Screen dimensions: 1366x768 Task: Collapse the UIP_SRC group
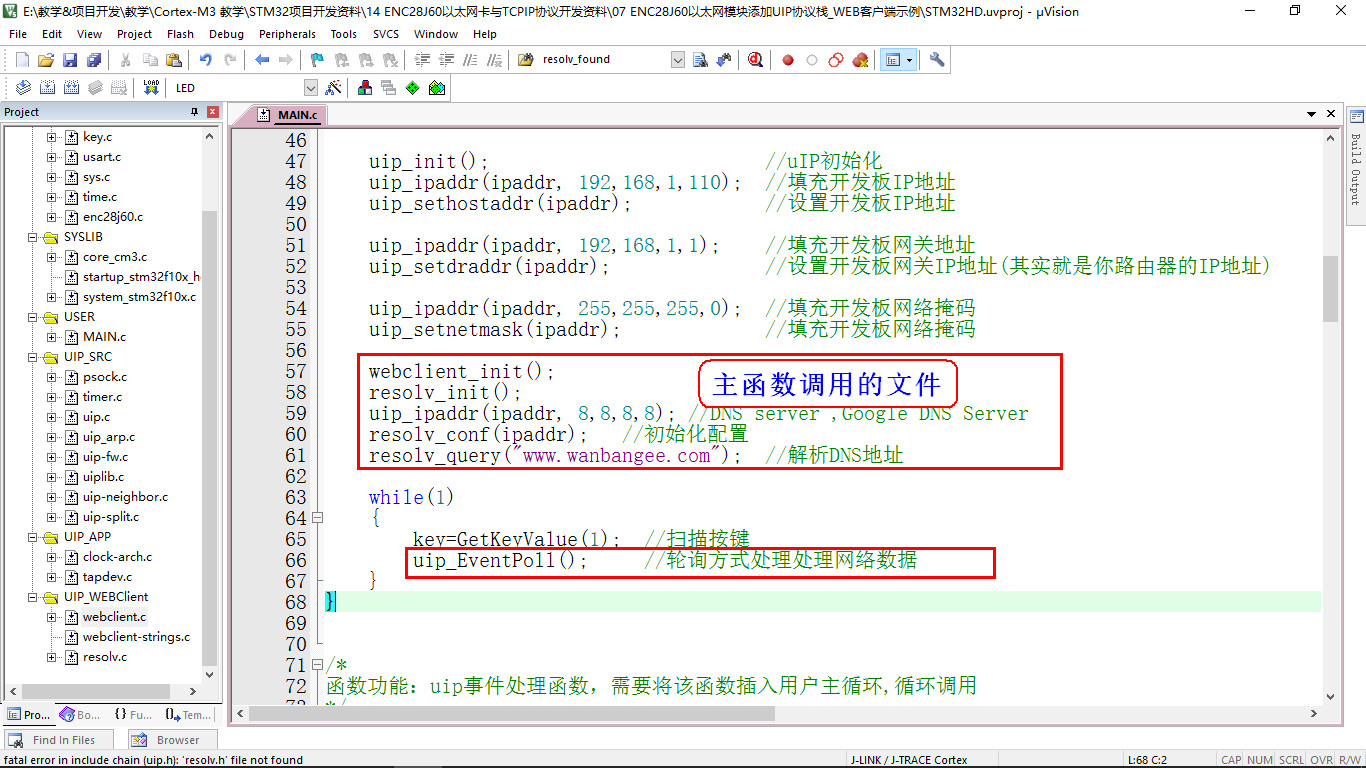coord(33,357)
